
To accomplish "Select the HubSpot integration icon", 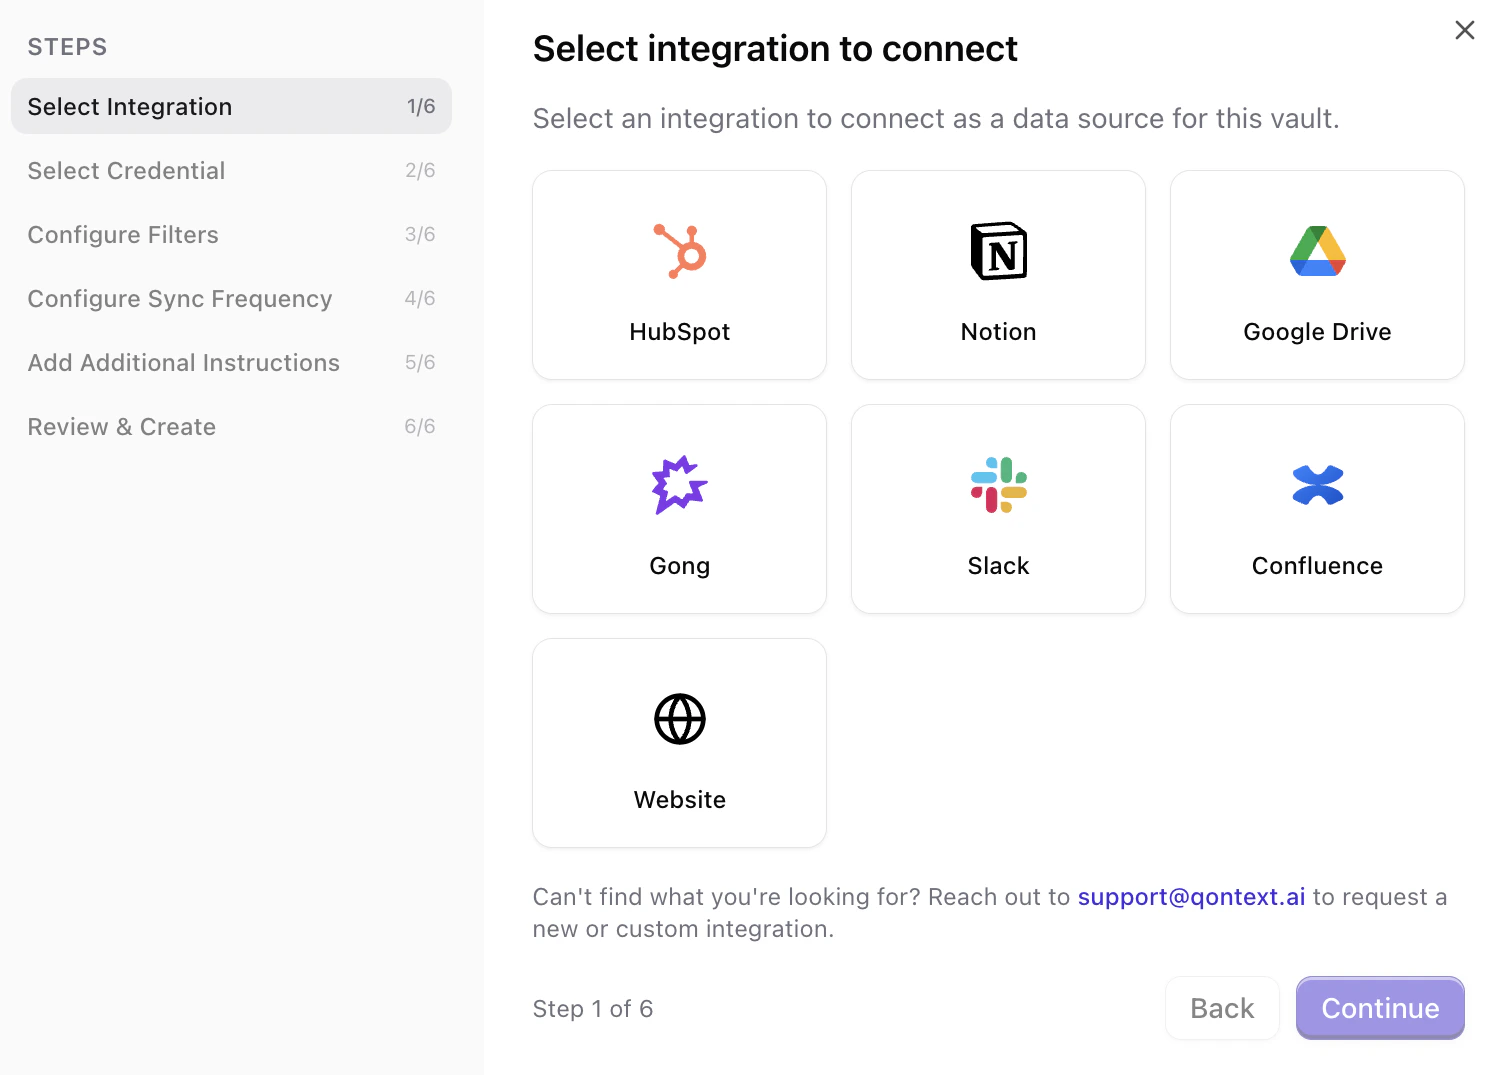I will (679, 251).
